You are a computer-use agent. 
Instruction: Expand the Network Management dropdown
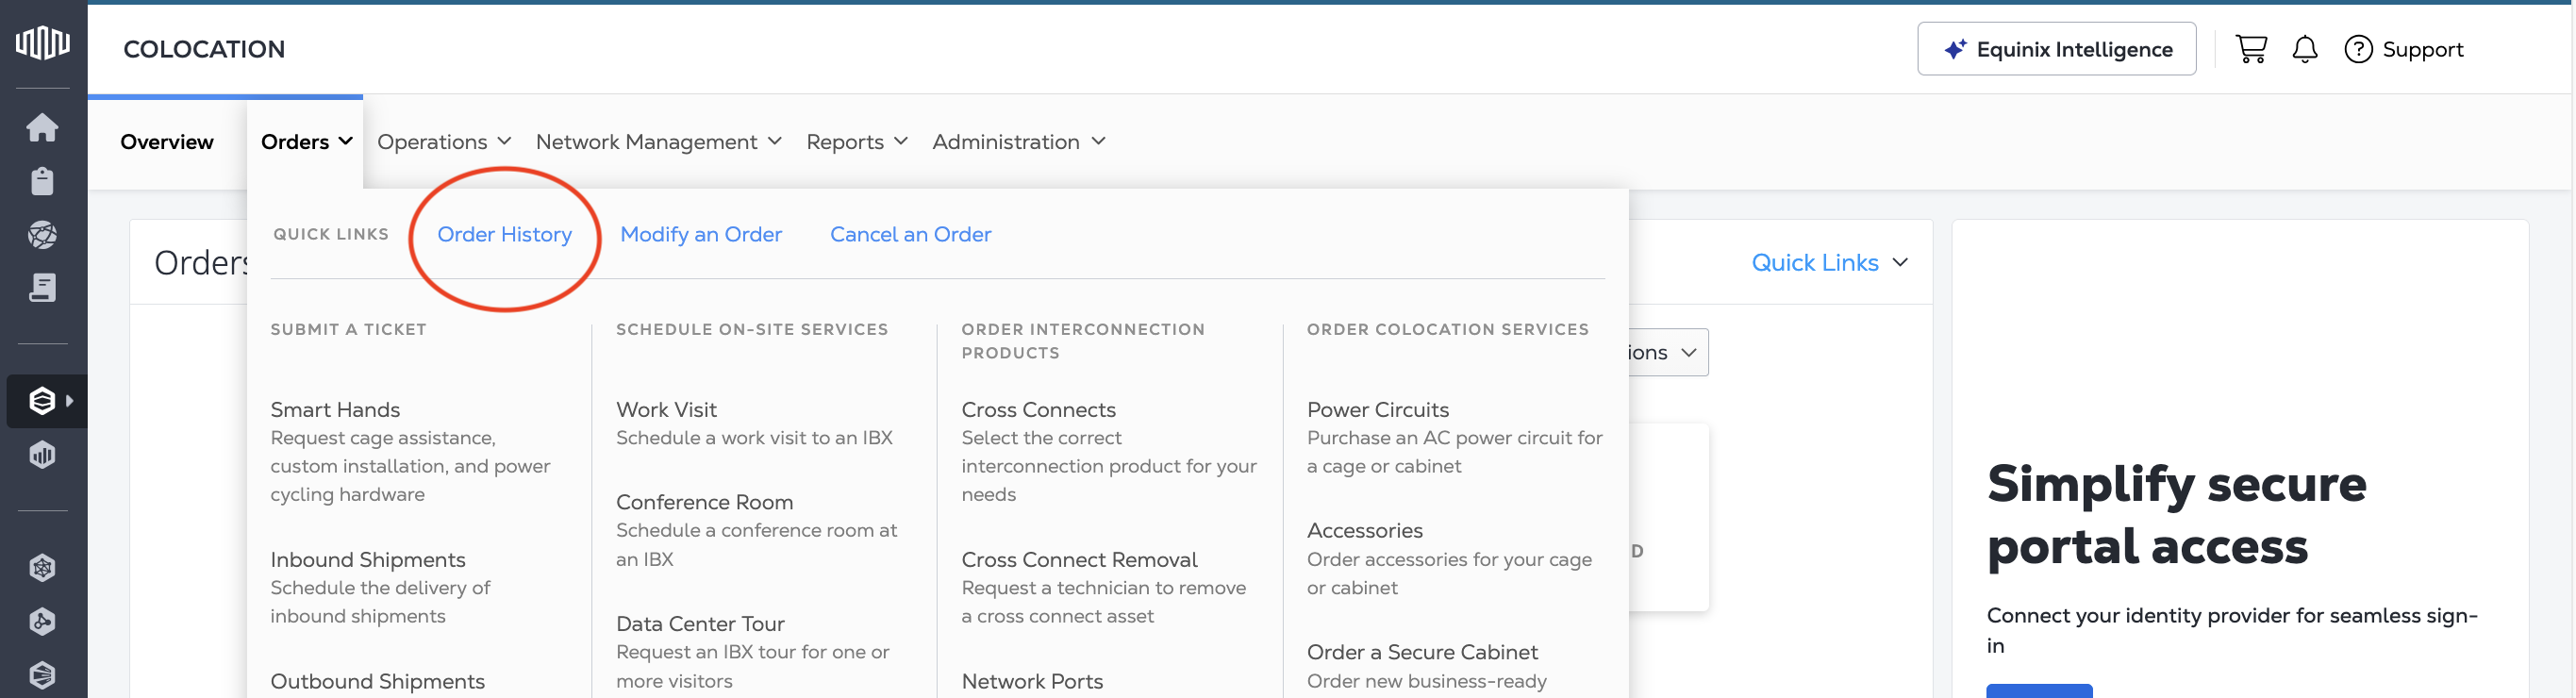[658, 142]
